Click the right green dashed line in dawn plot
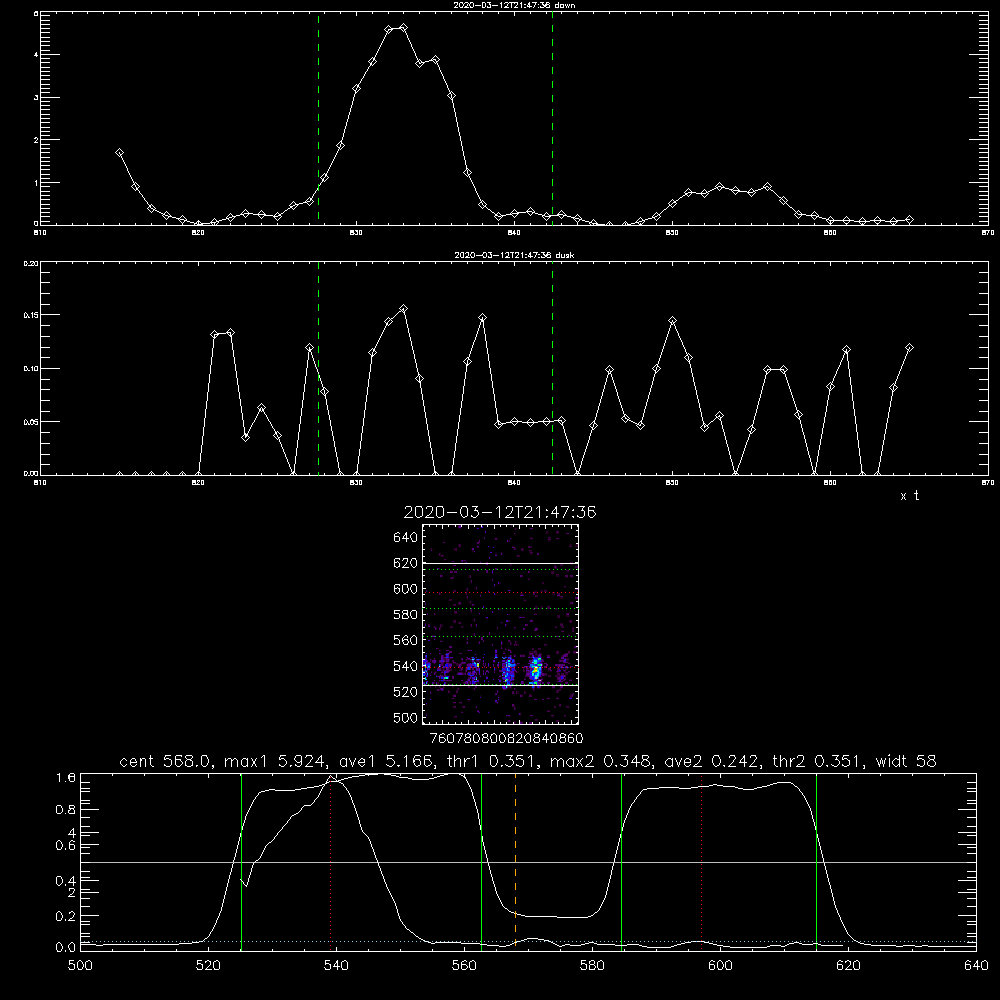This screenshot has height=1000, width=1000. tap(552, 118)
